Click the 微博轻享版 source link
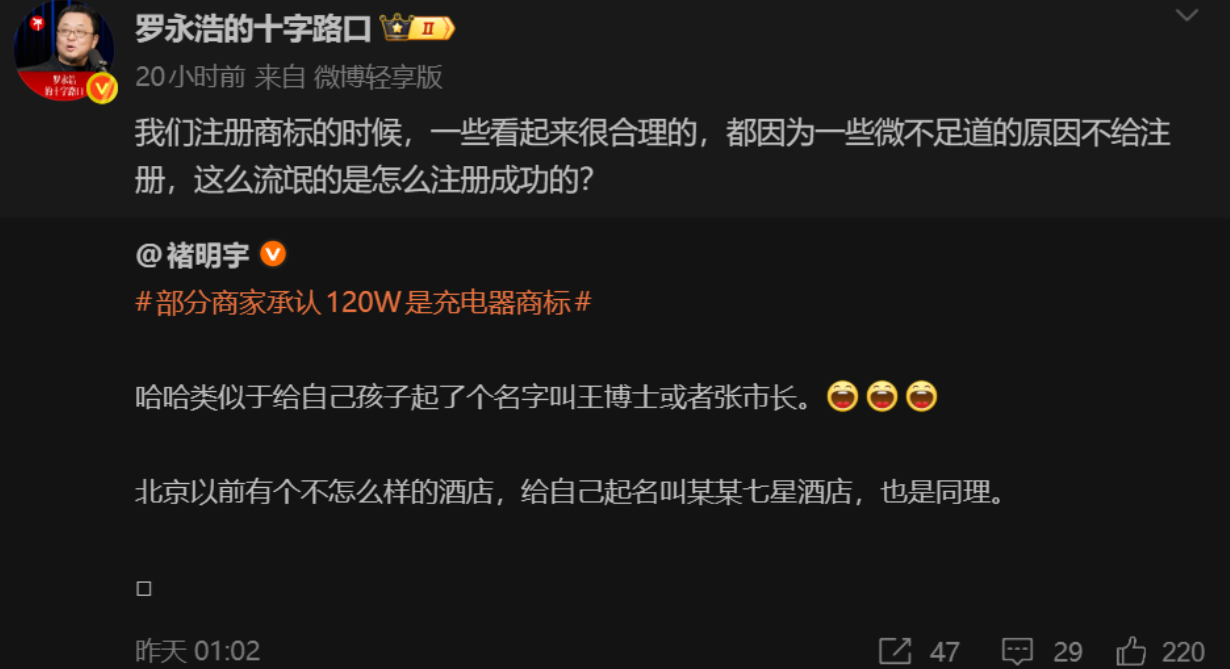Viewport: 1230px width, 669px height. (378, 78)
